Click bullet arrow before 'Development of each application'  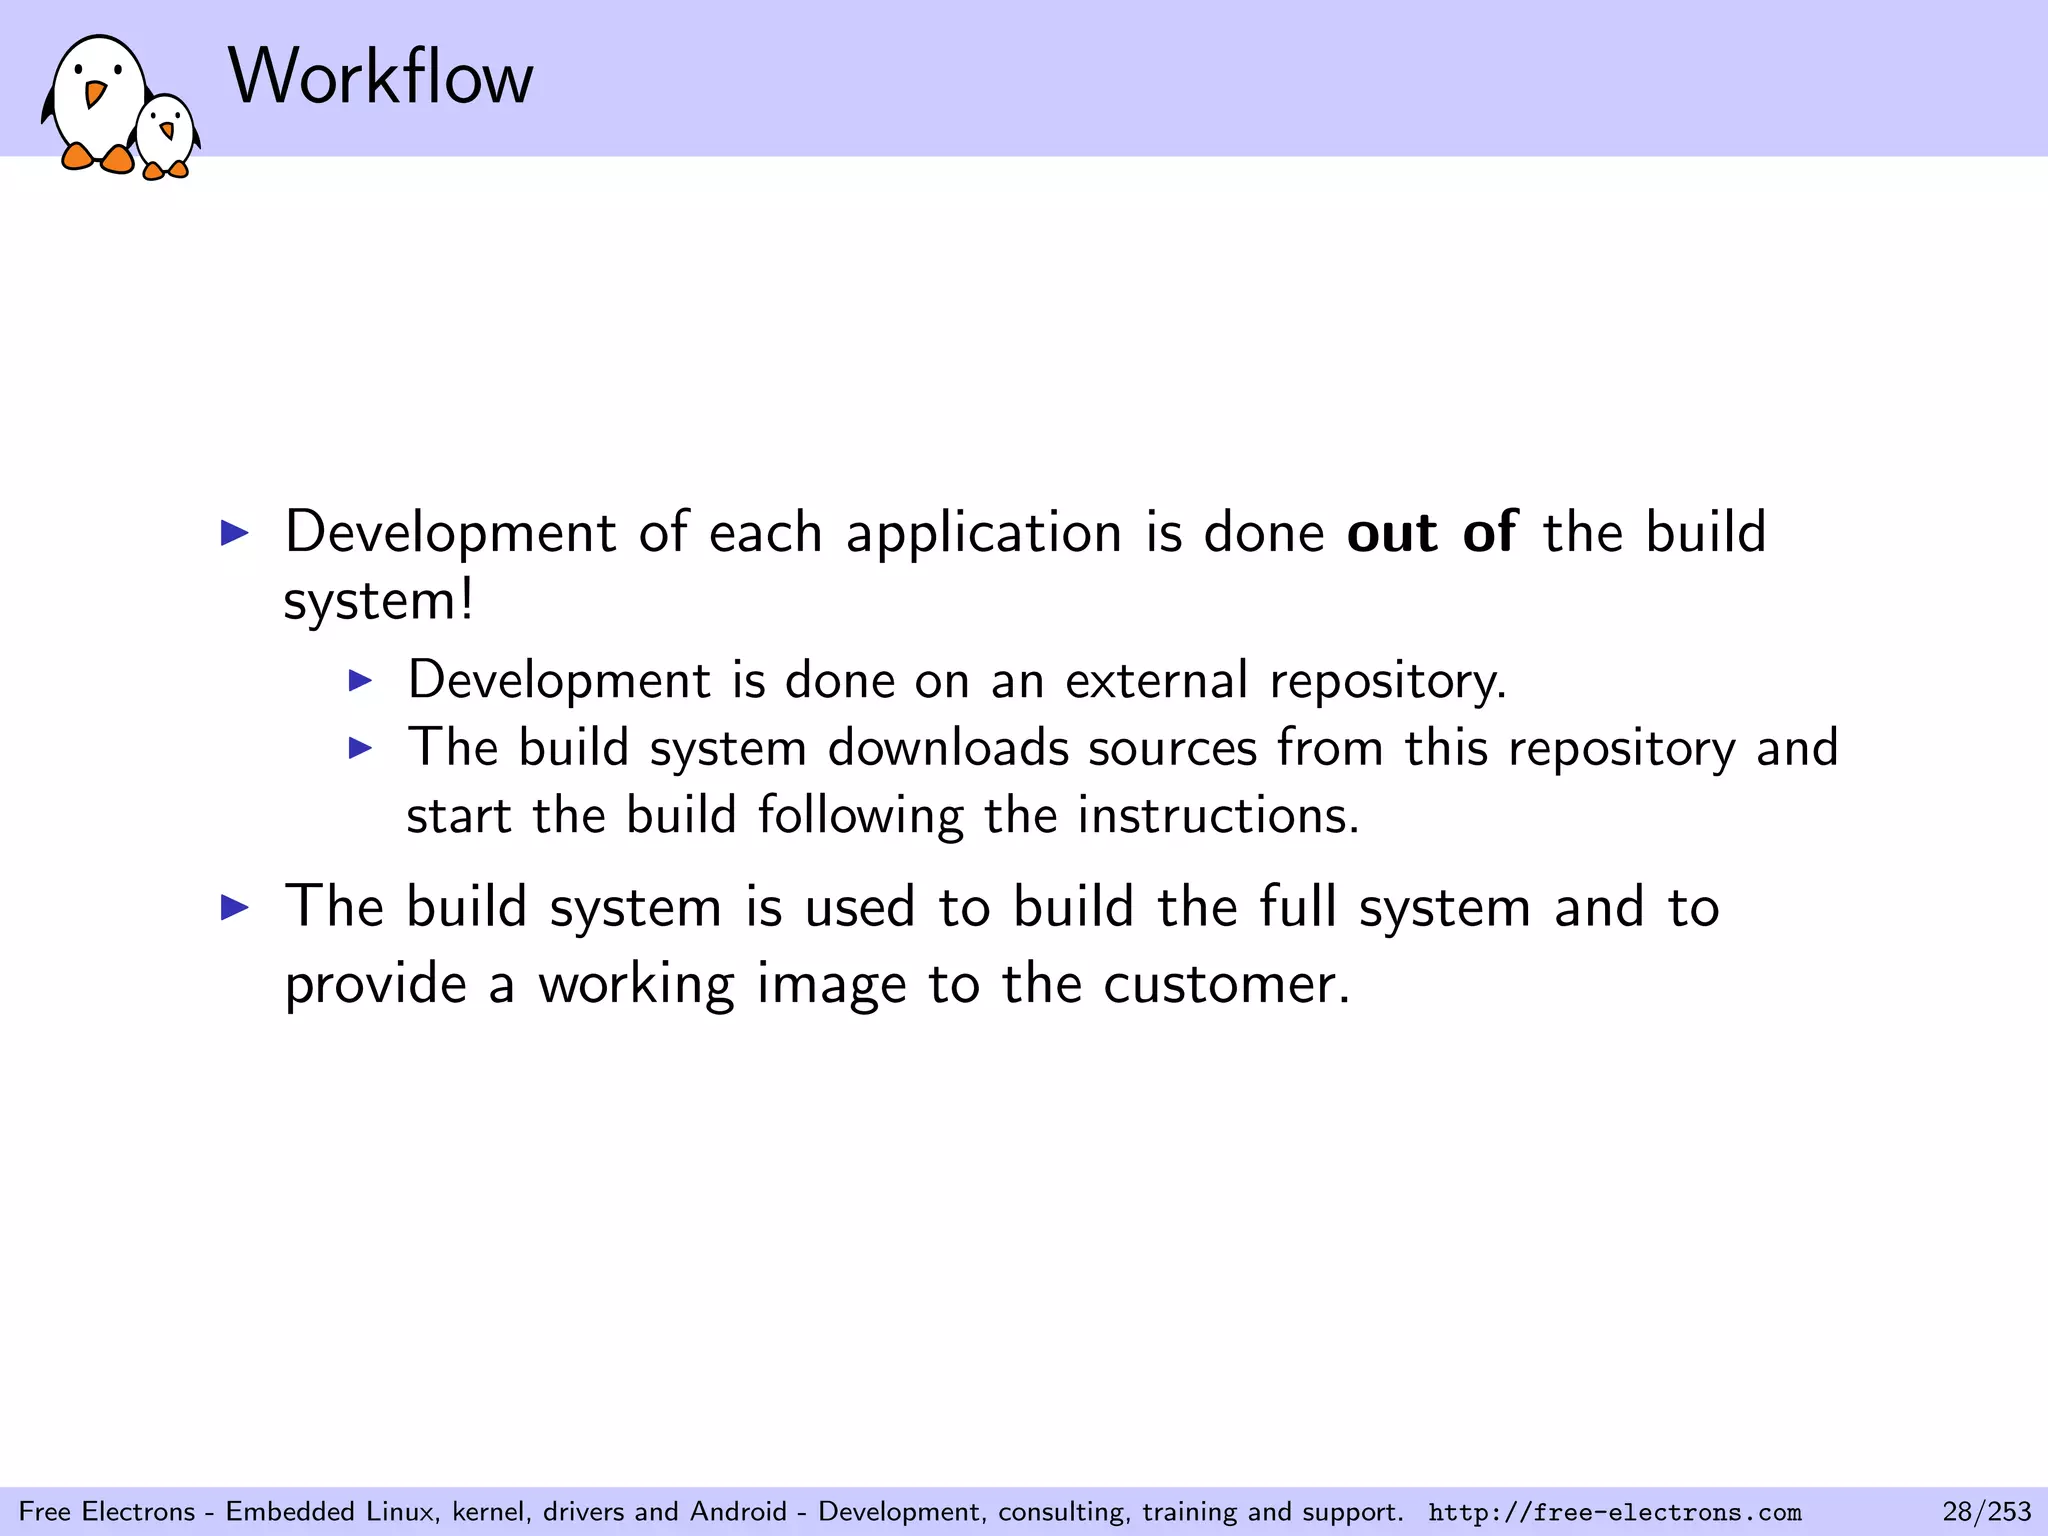click(234, 532)
